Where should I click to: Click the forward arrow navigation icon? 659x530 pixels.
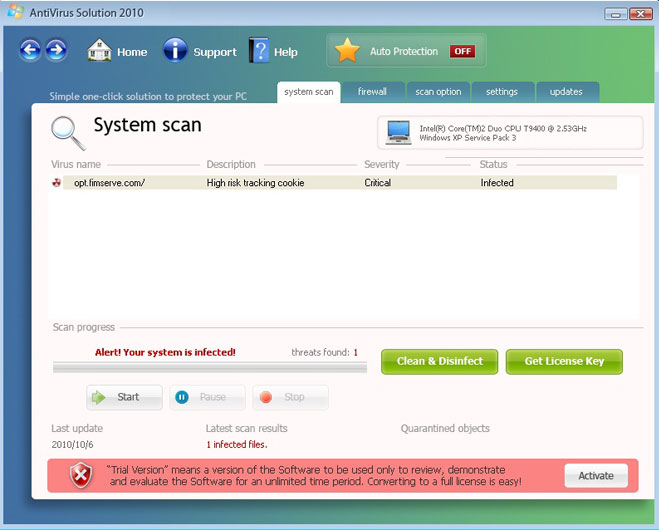[x=56, y=50]
